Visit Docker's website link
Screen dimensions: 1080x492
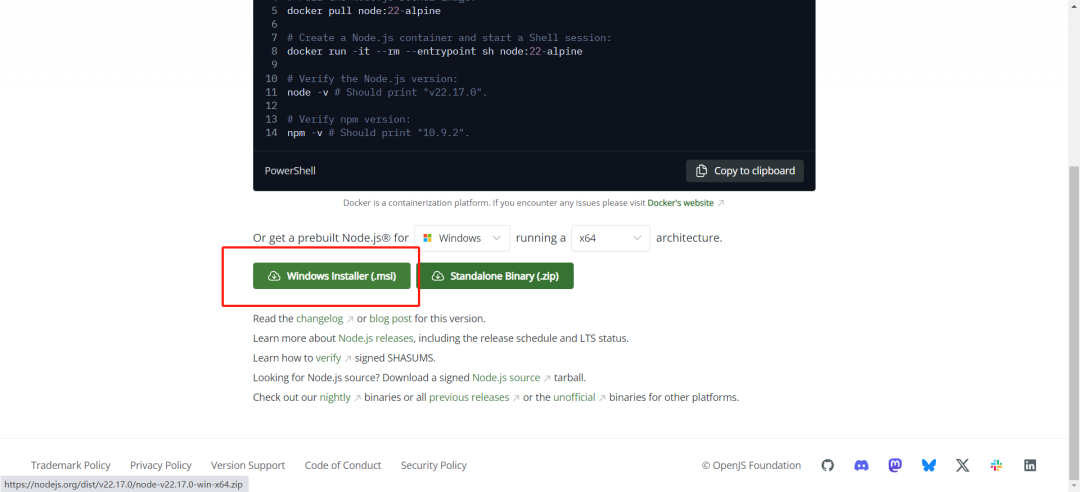[x=685, y=203]
